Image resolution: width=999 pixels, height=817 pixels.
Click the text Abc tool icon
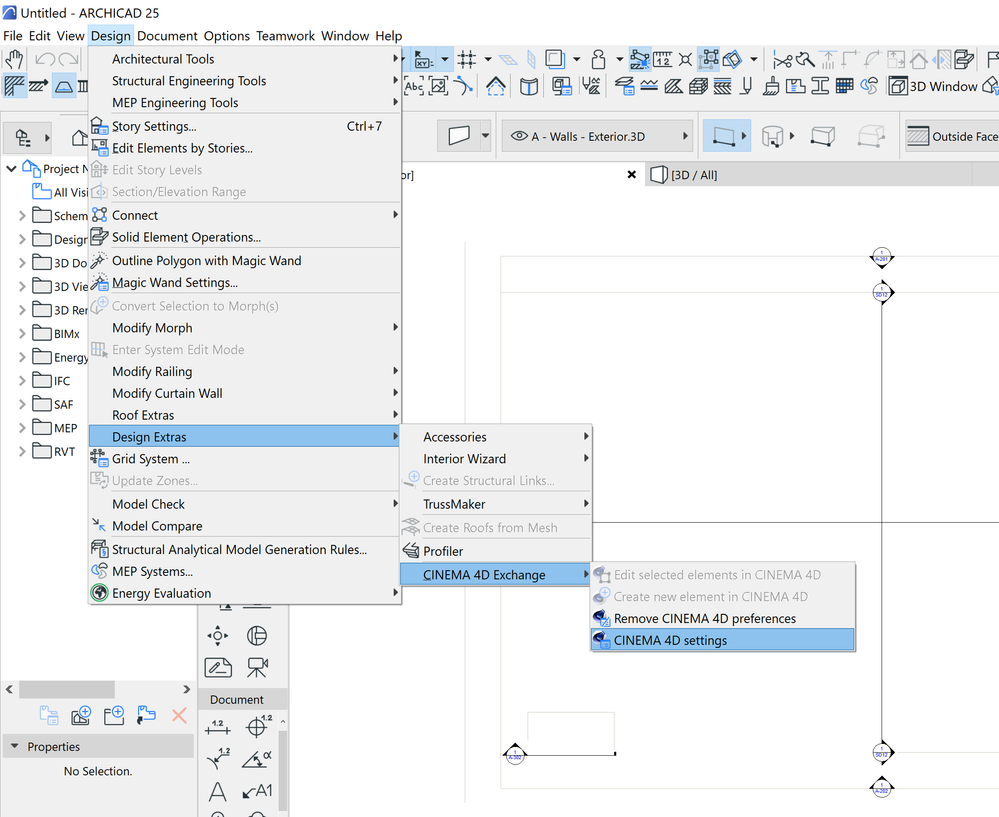[x=413, y=86]
